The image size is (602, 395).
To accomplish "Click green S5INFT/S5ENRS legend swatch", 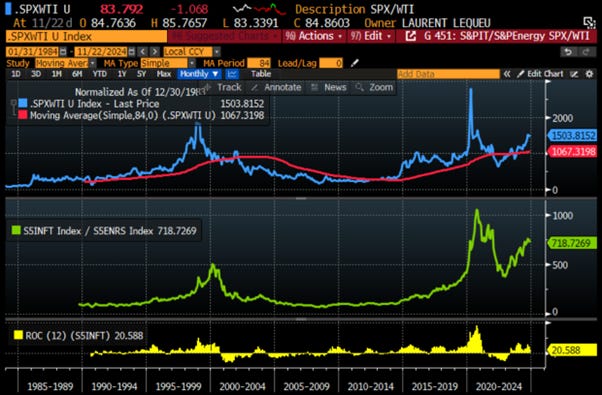I will coord(16,230).
